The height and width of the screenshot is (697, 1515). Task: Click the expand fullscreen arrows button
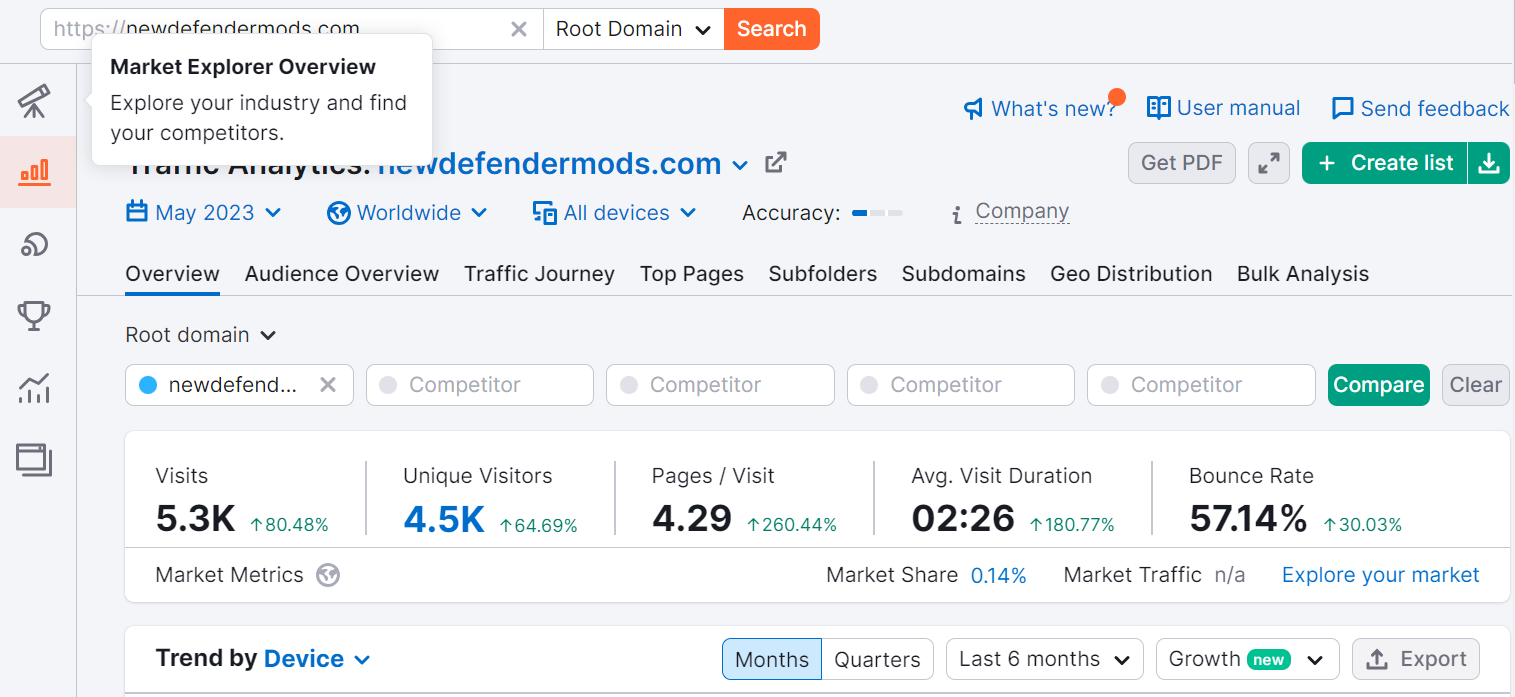tap(1269, 163)
